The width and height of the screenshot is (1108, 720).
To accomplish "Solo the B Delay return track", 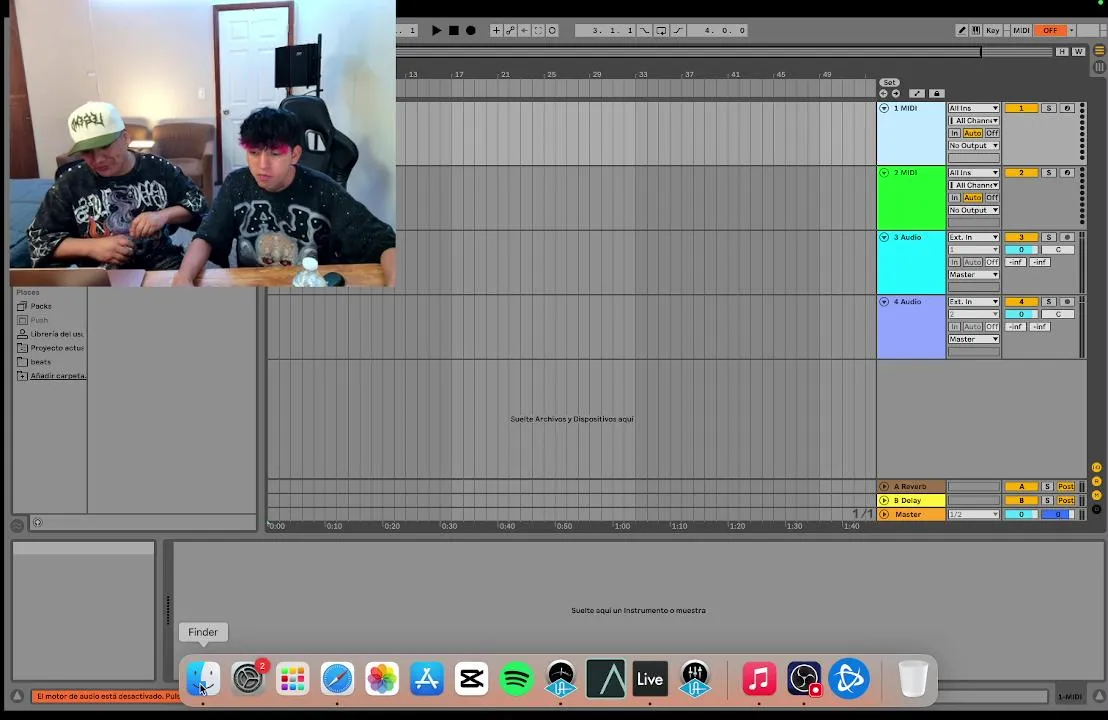I will (1048, 500).
